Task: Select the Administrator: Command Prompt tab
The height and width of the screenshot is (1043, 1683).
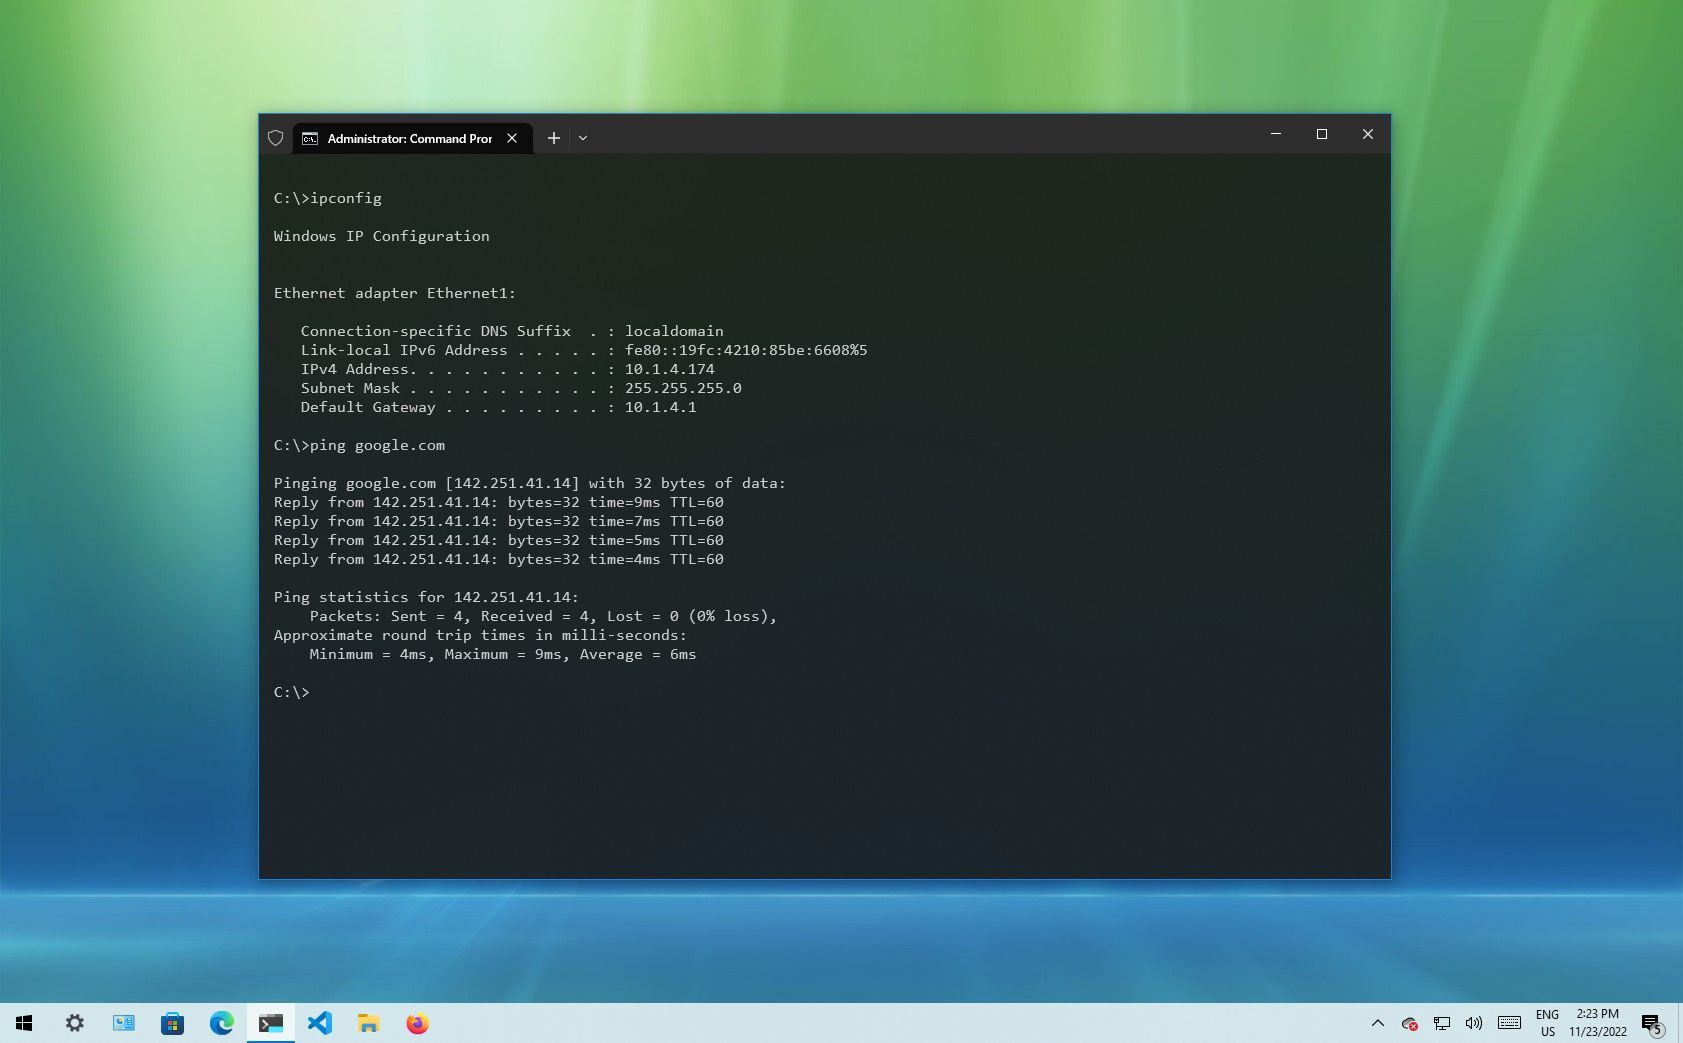Action: 408,138
